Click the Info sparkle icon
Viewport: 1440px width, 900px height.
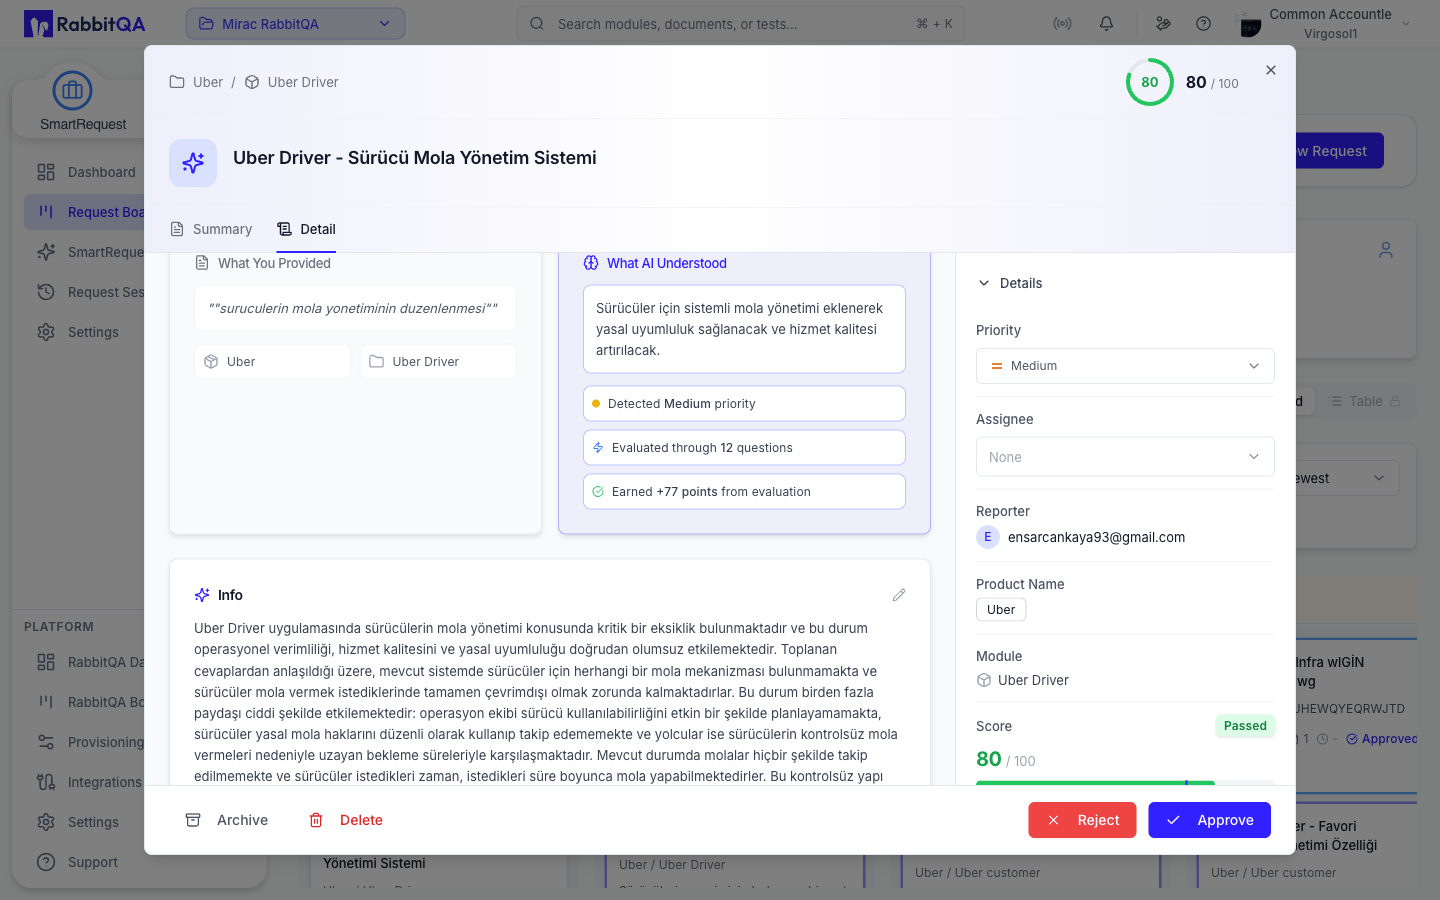(202, 595)
